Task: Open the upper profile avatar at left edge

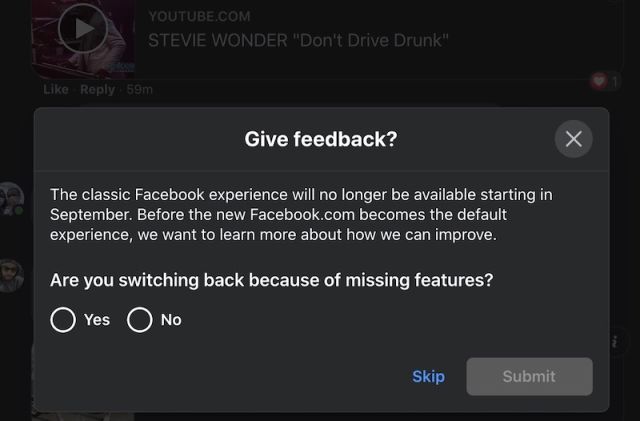Action: click(x=11, y=198)
